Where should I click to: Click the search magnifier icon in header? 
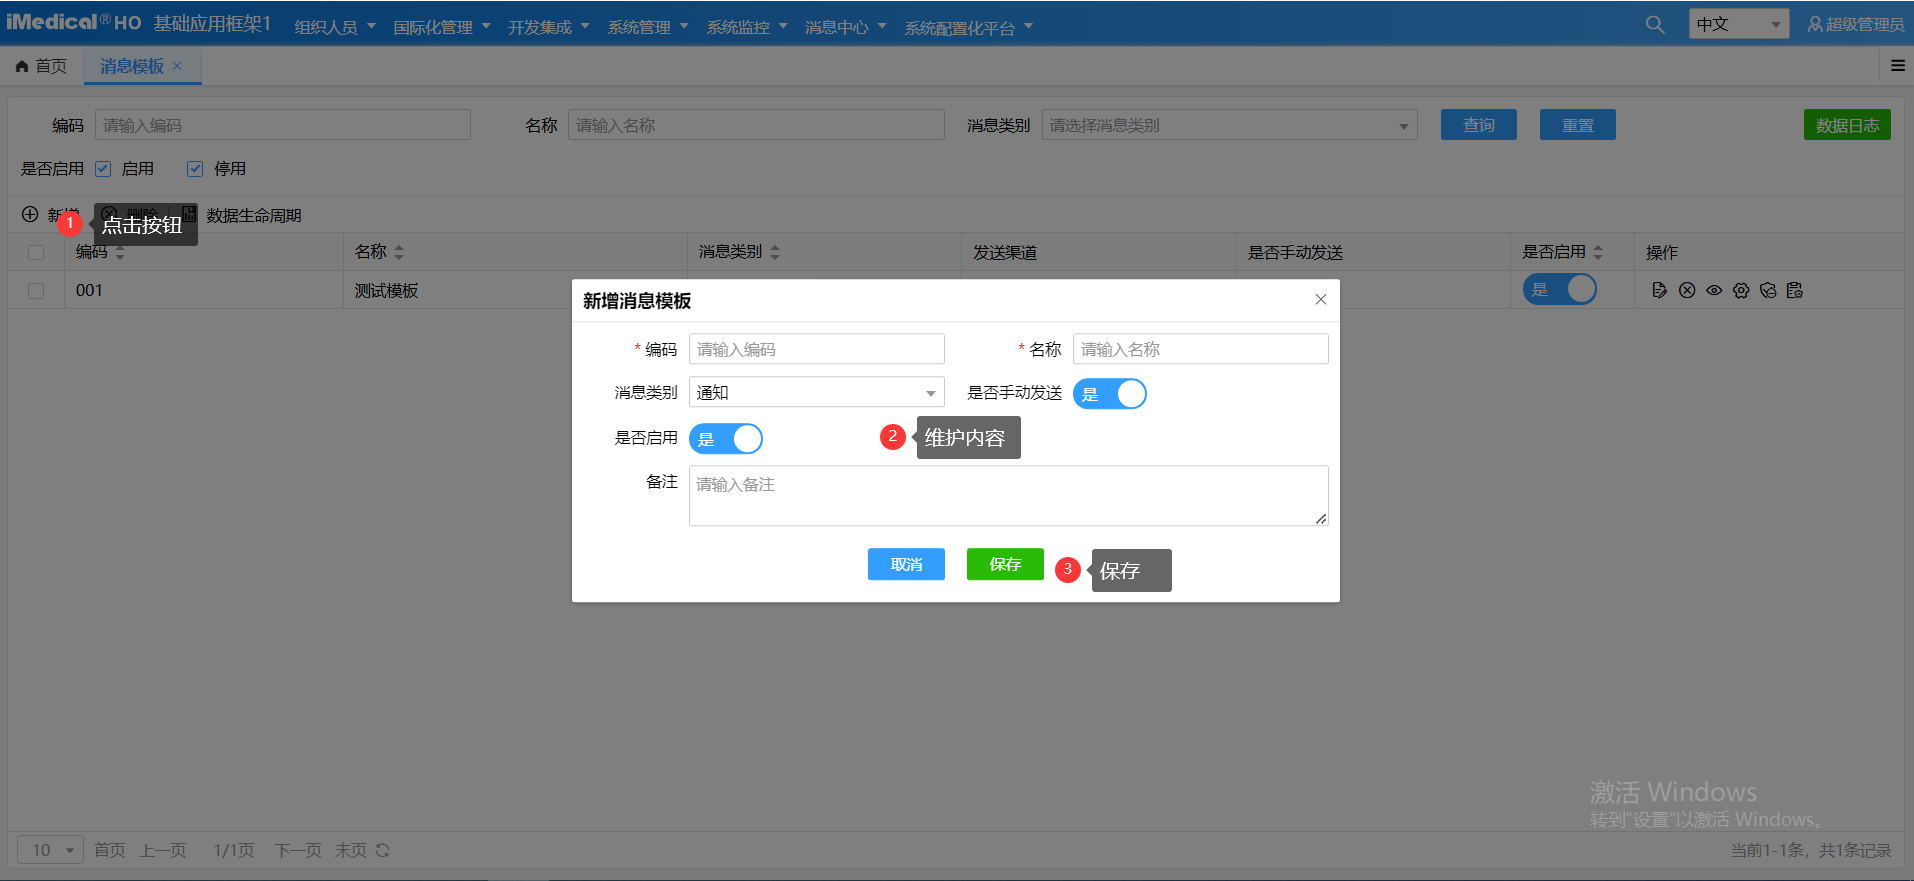click(1655, 25)
